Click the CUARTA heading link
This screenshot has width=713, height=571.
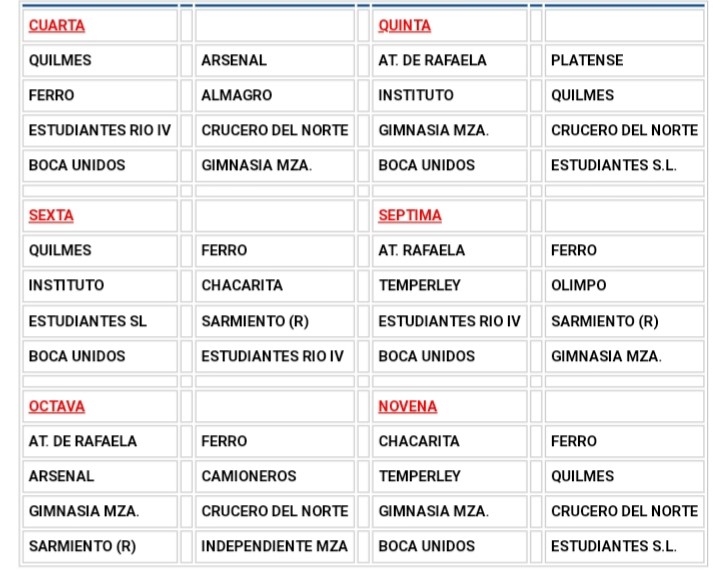pyautogui.click(x=57, y=25)
